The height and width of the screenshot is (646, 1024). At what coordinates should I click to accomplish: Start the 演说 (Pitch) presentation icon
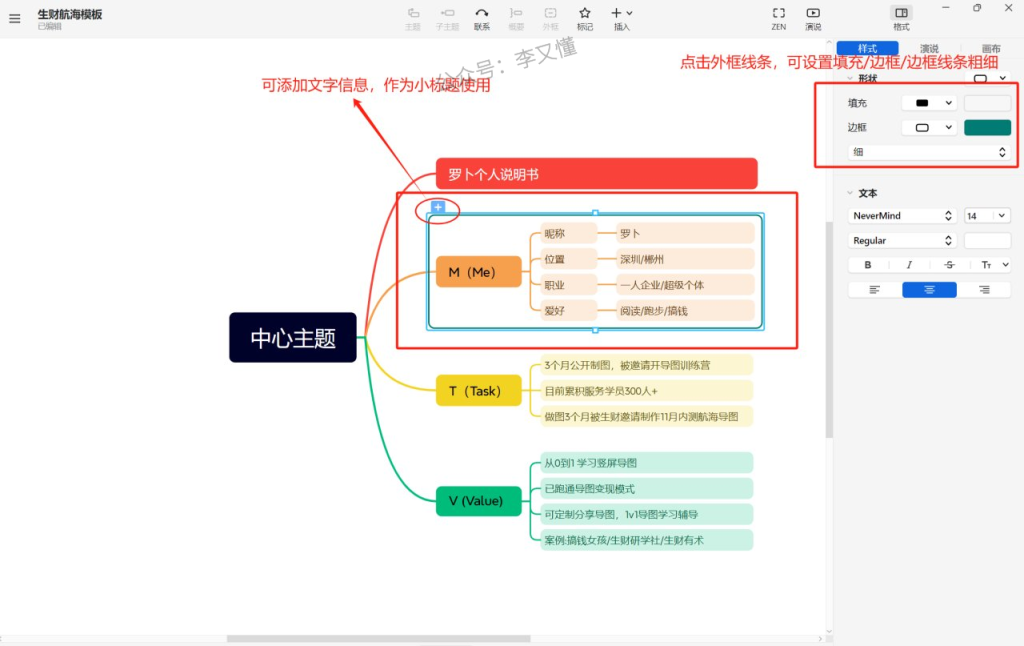813,18
